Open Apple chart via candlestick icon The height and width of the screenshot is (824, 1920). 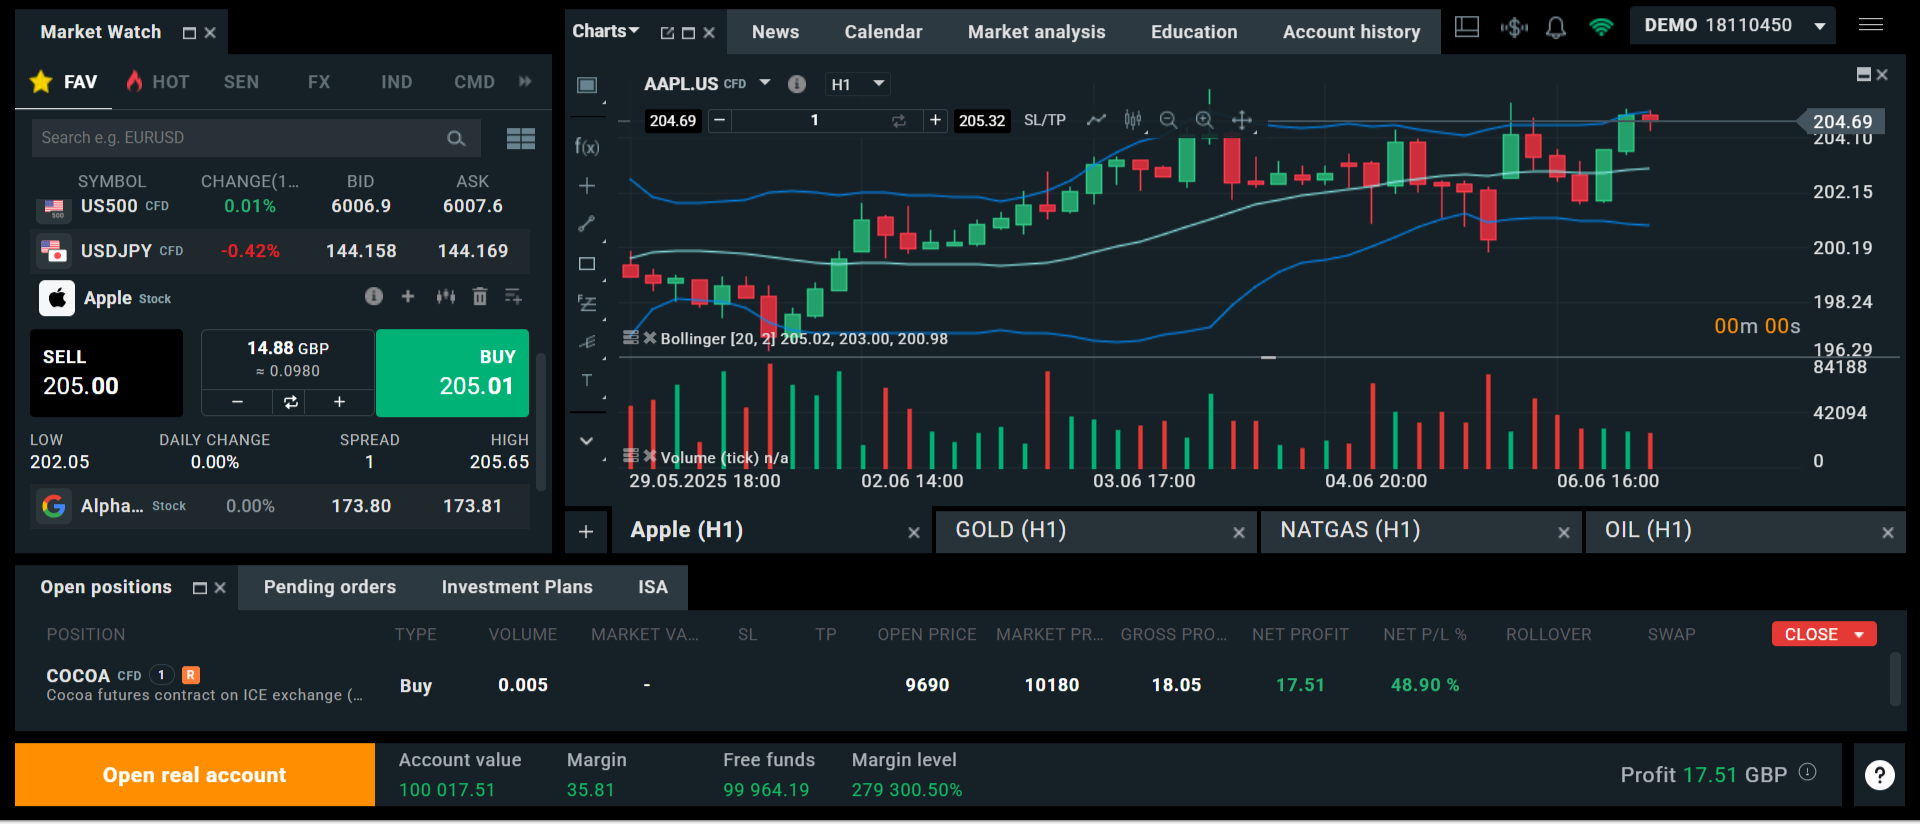point(445,296)
